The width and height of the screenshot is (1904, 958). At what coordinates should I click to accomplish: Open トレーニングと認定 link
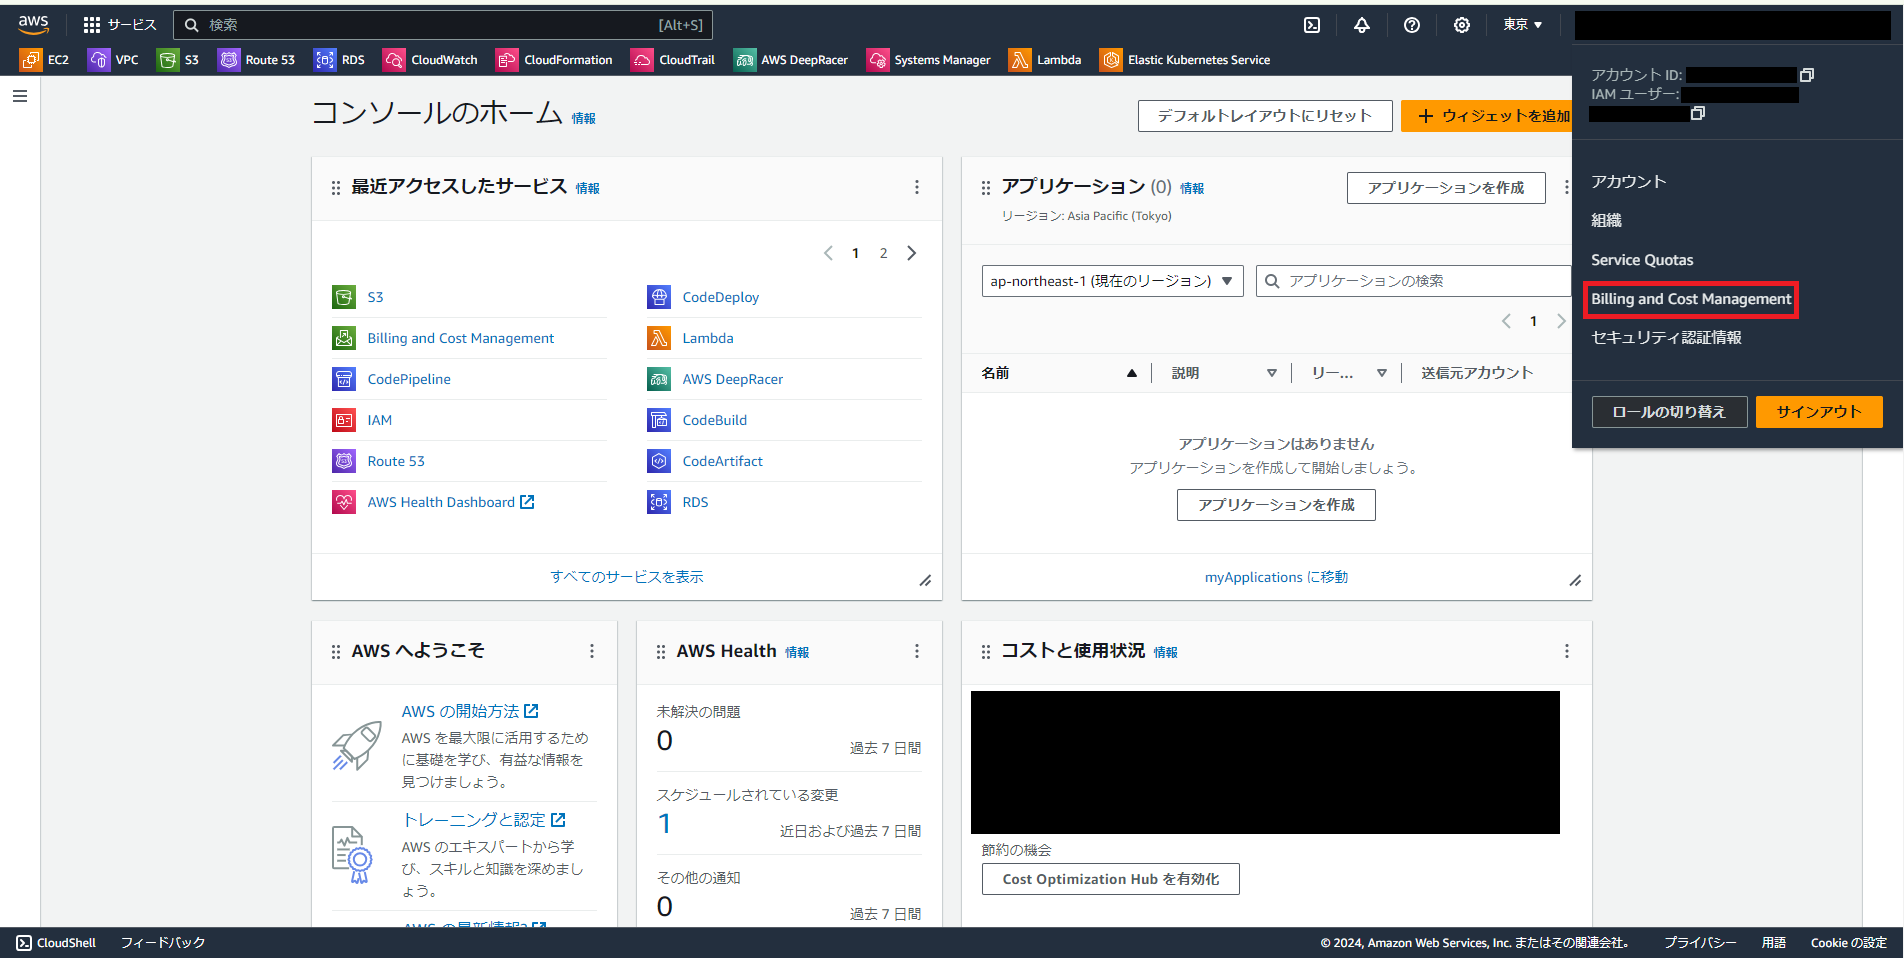(x=484, y=820)
